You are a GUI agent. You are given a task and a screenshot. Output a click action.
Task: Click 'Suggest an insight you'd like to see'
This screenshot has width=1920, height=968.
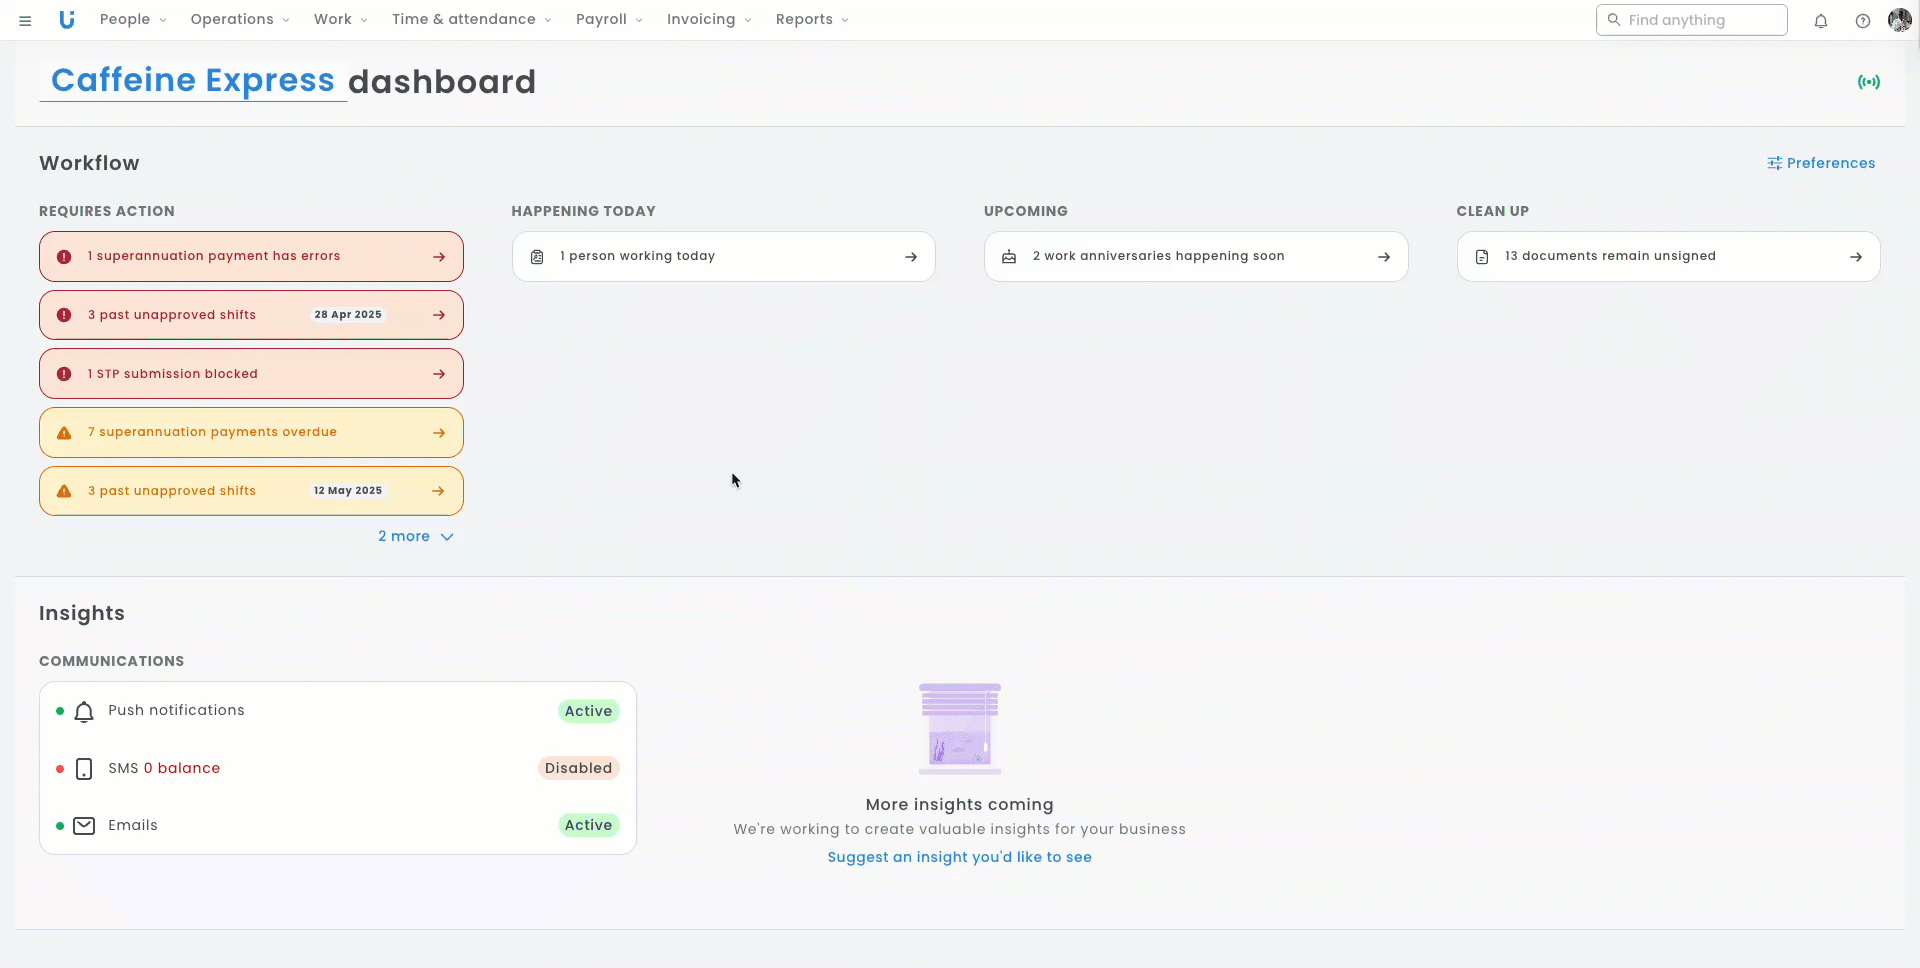point(959,857)
